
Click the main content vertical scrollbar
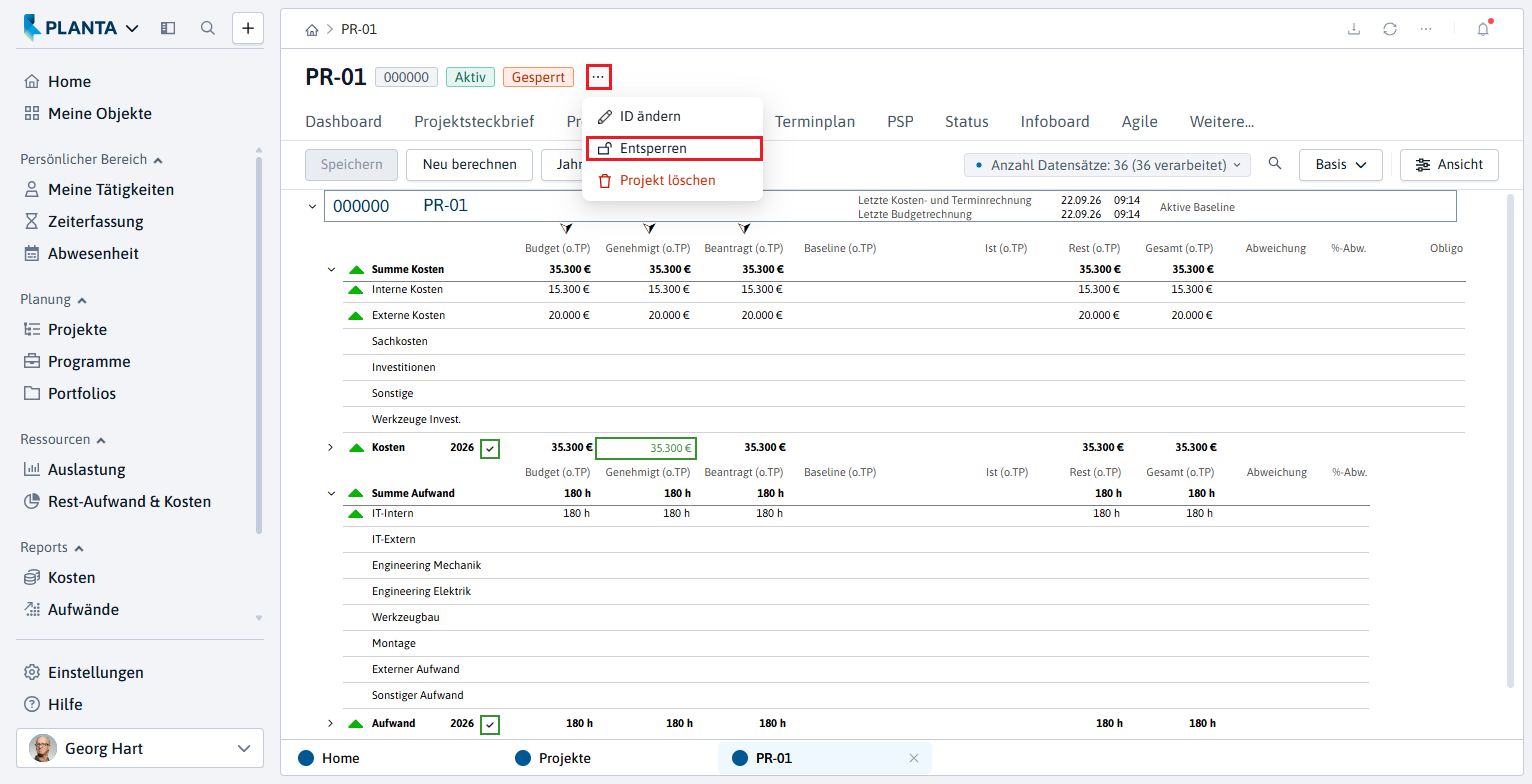coord(1510,440)
